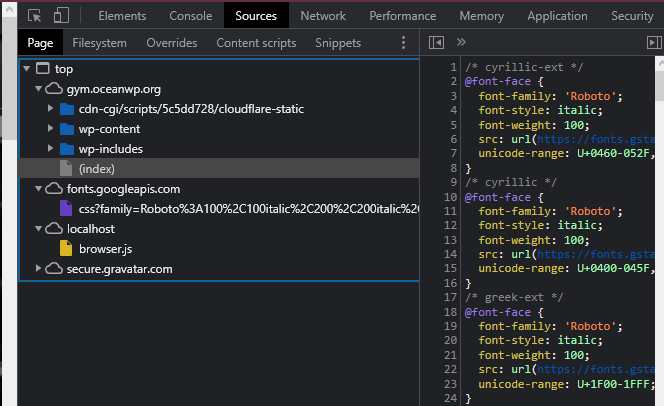
Task: Select the Page sidebar tab
Action: tap(40, 42)
